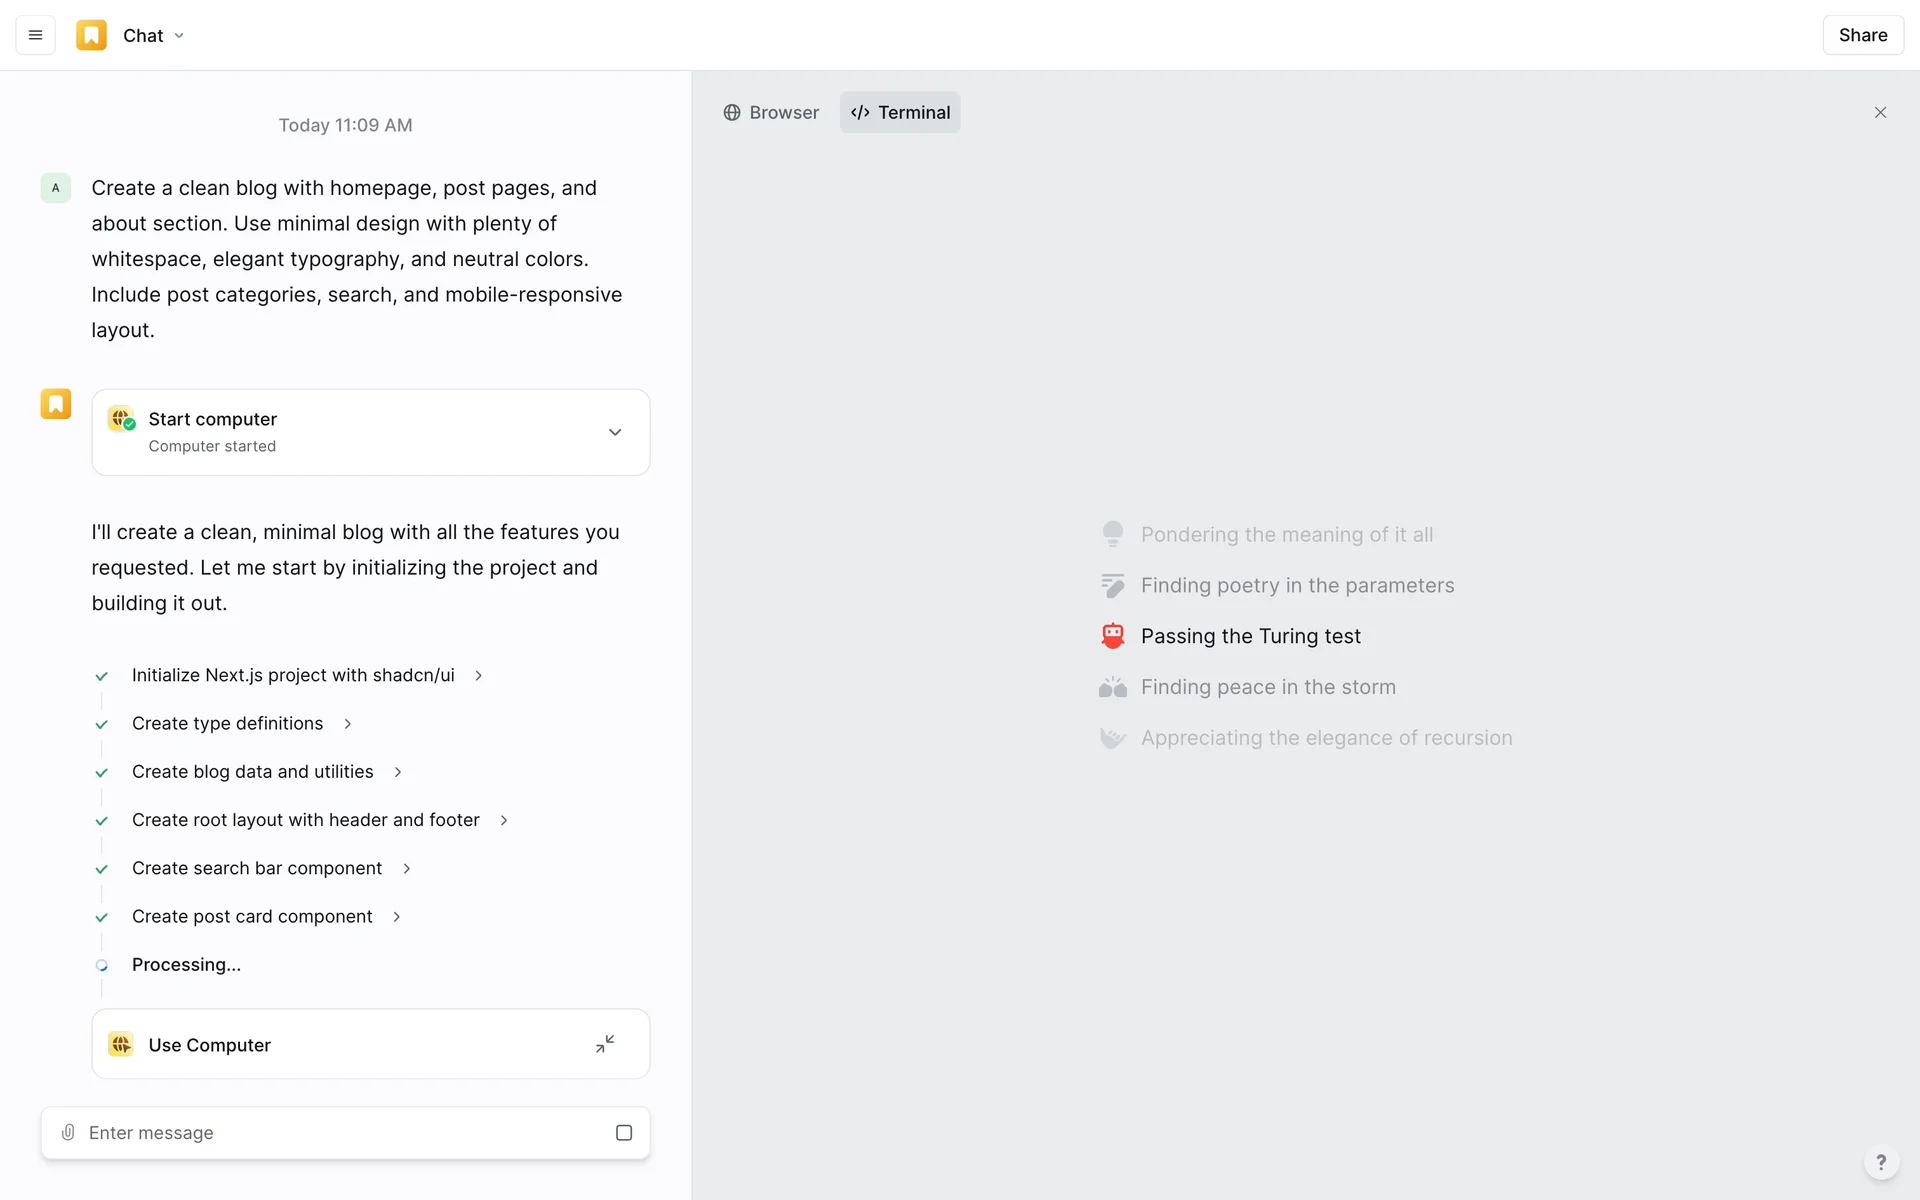Expand Create type definitions step
The width and height of the screenshot is (1920, 1200).
pyautogui.click(x=347, y=724)
